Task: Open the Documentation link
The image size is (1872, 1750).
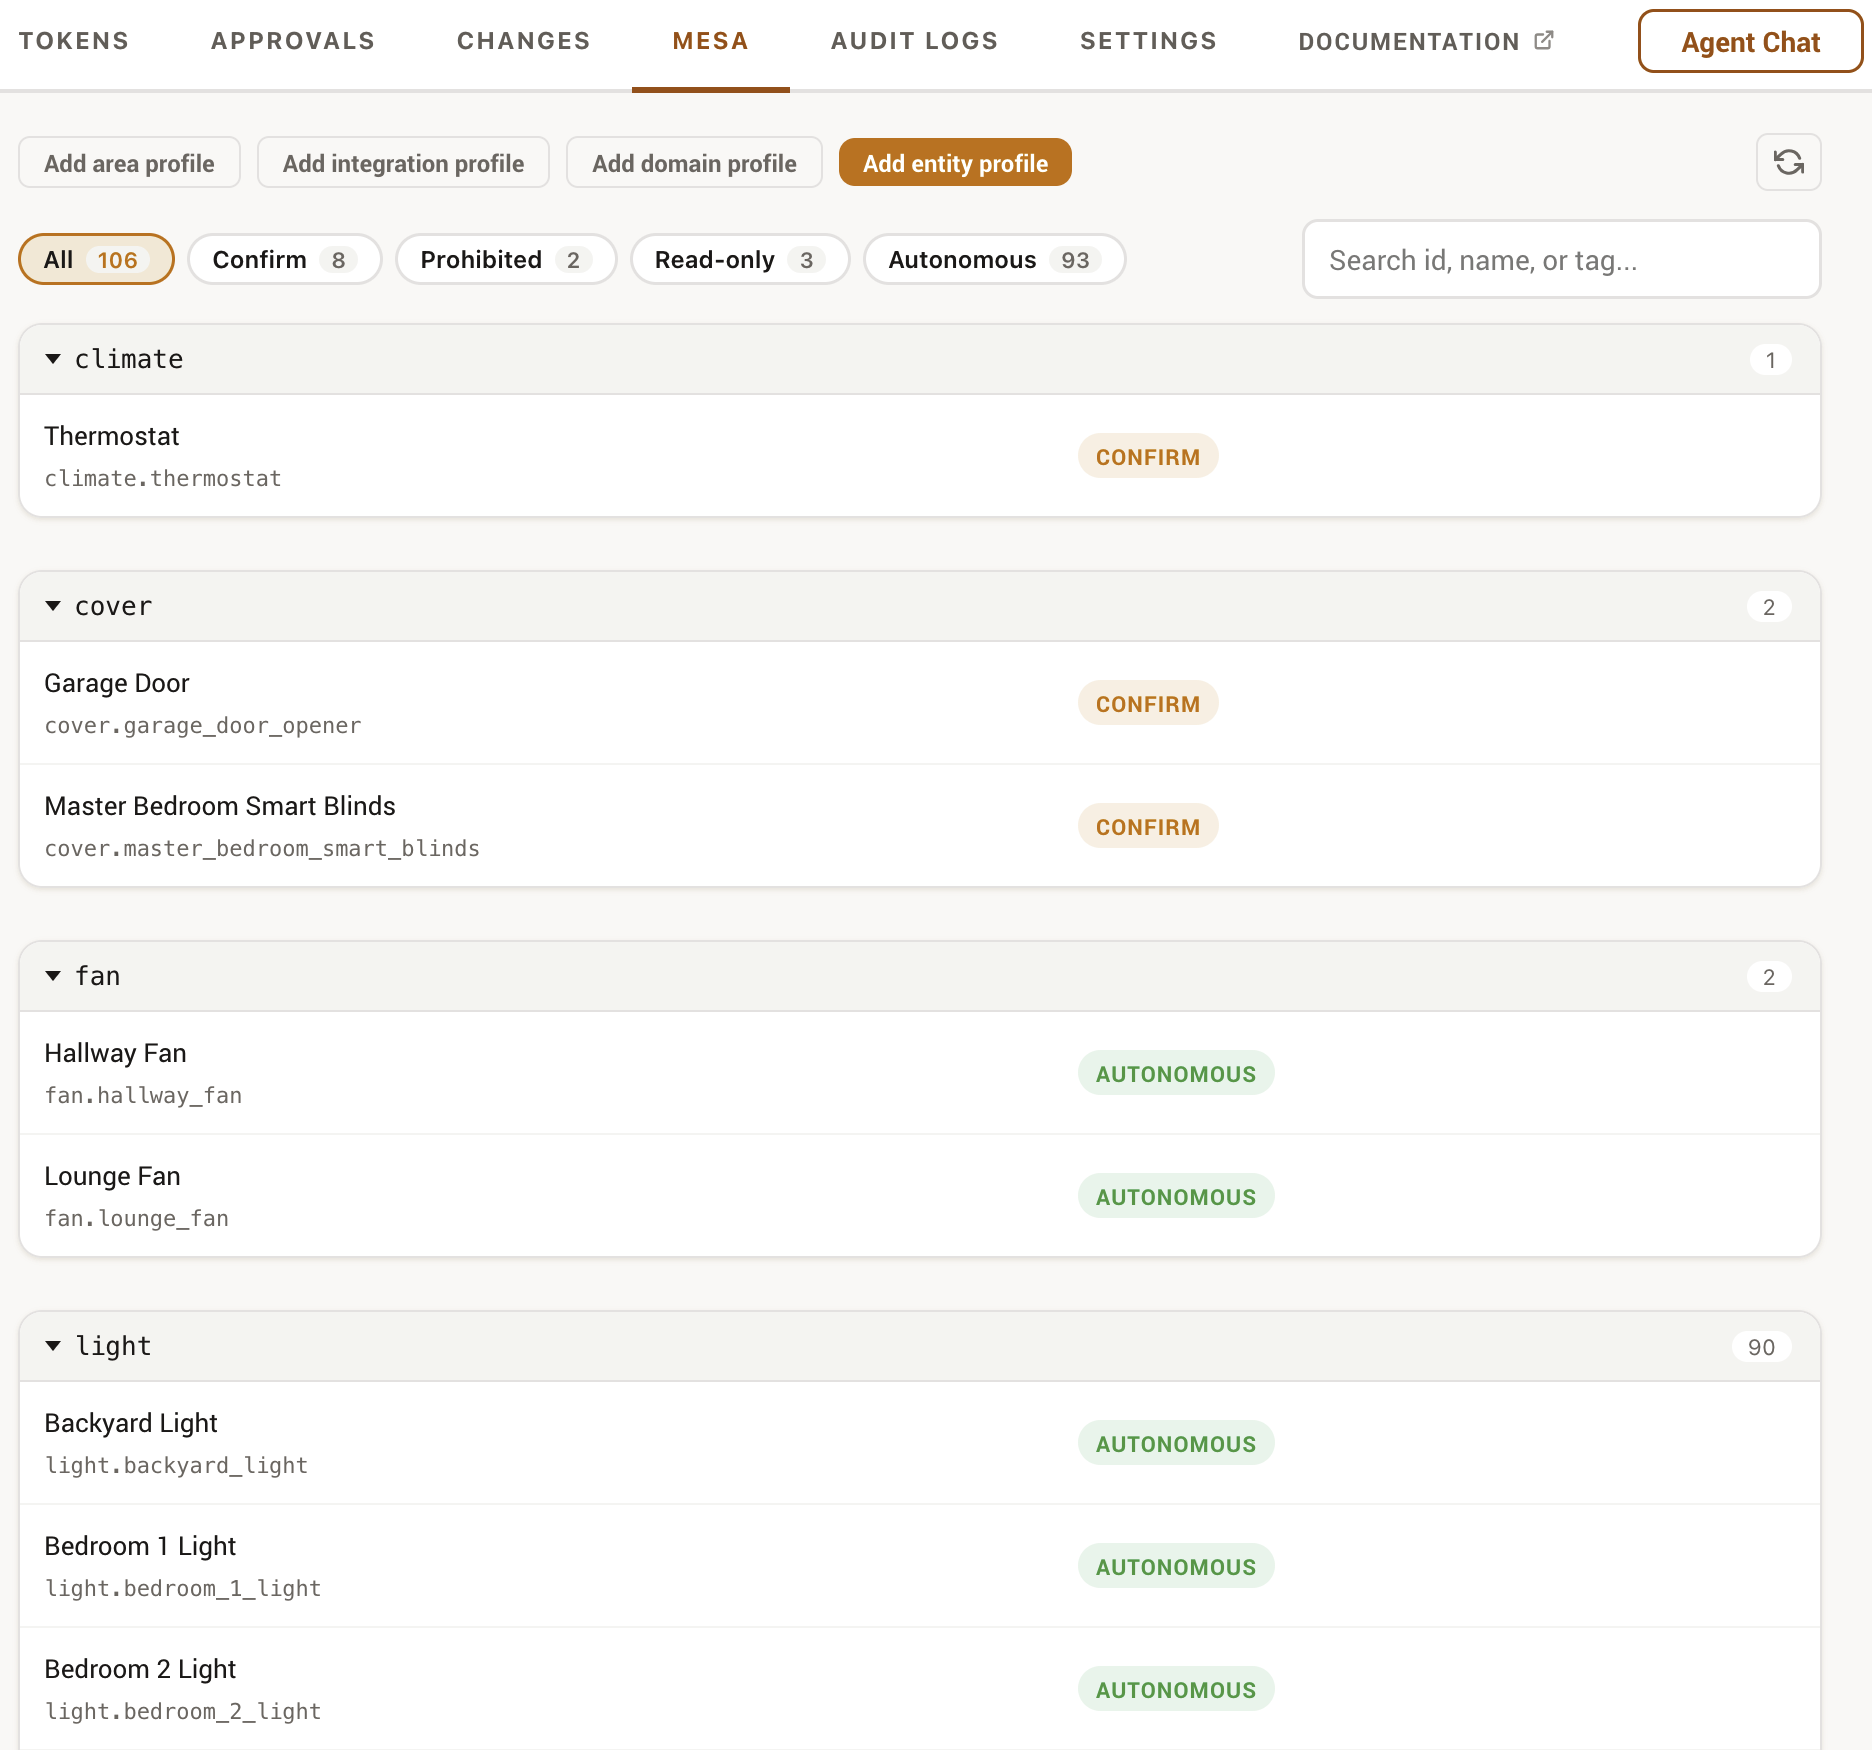Action: coord(1426,41)
